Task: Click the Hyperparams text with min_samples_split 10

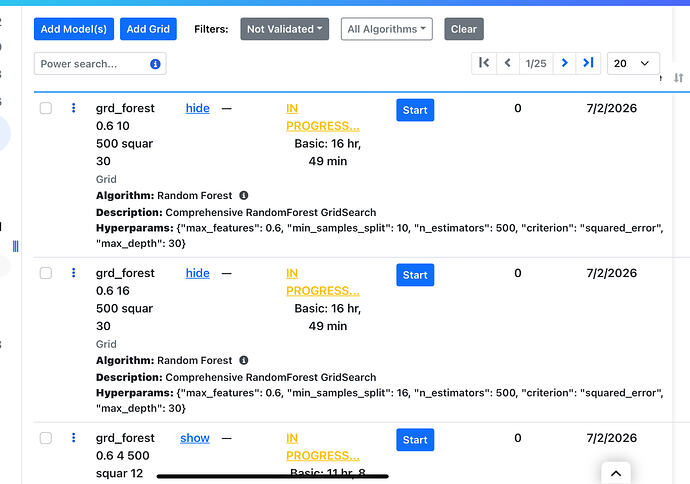Action: 380,236
